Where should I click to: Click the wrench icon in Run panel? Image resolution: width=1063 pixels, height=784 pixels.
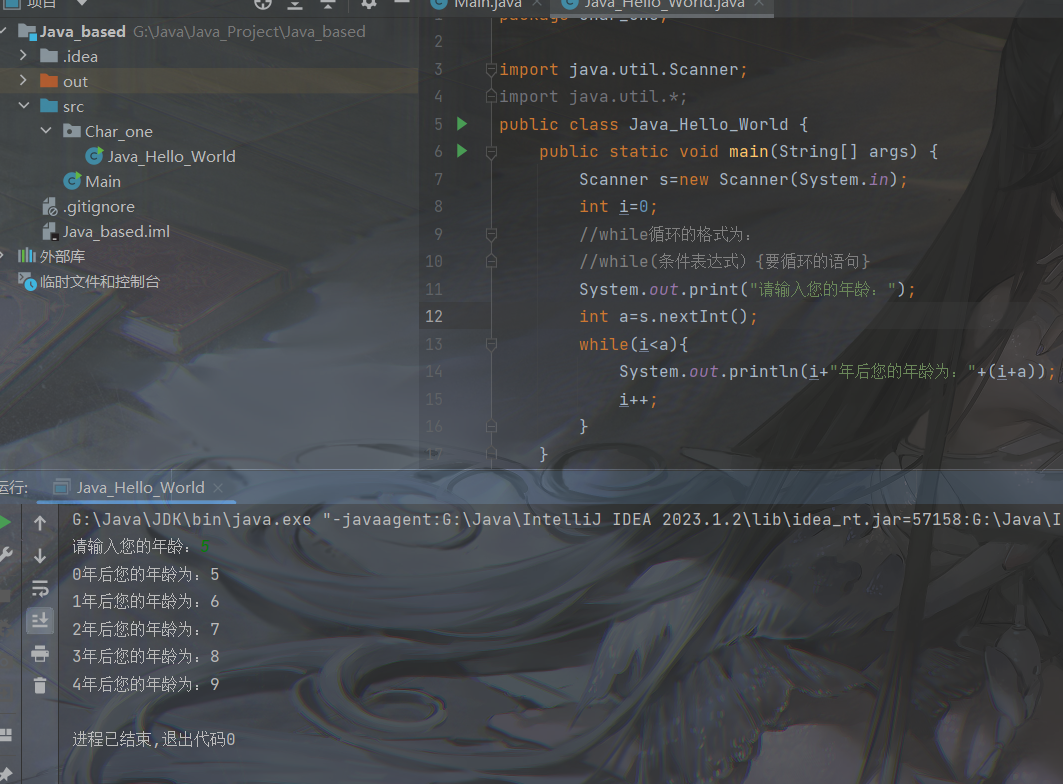click(5, 555)
